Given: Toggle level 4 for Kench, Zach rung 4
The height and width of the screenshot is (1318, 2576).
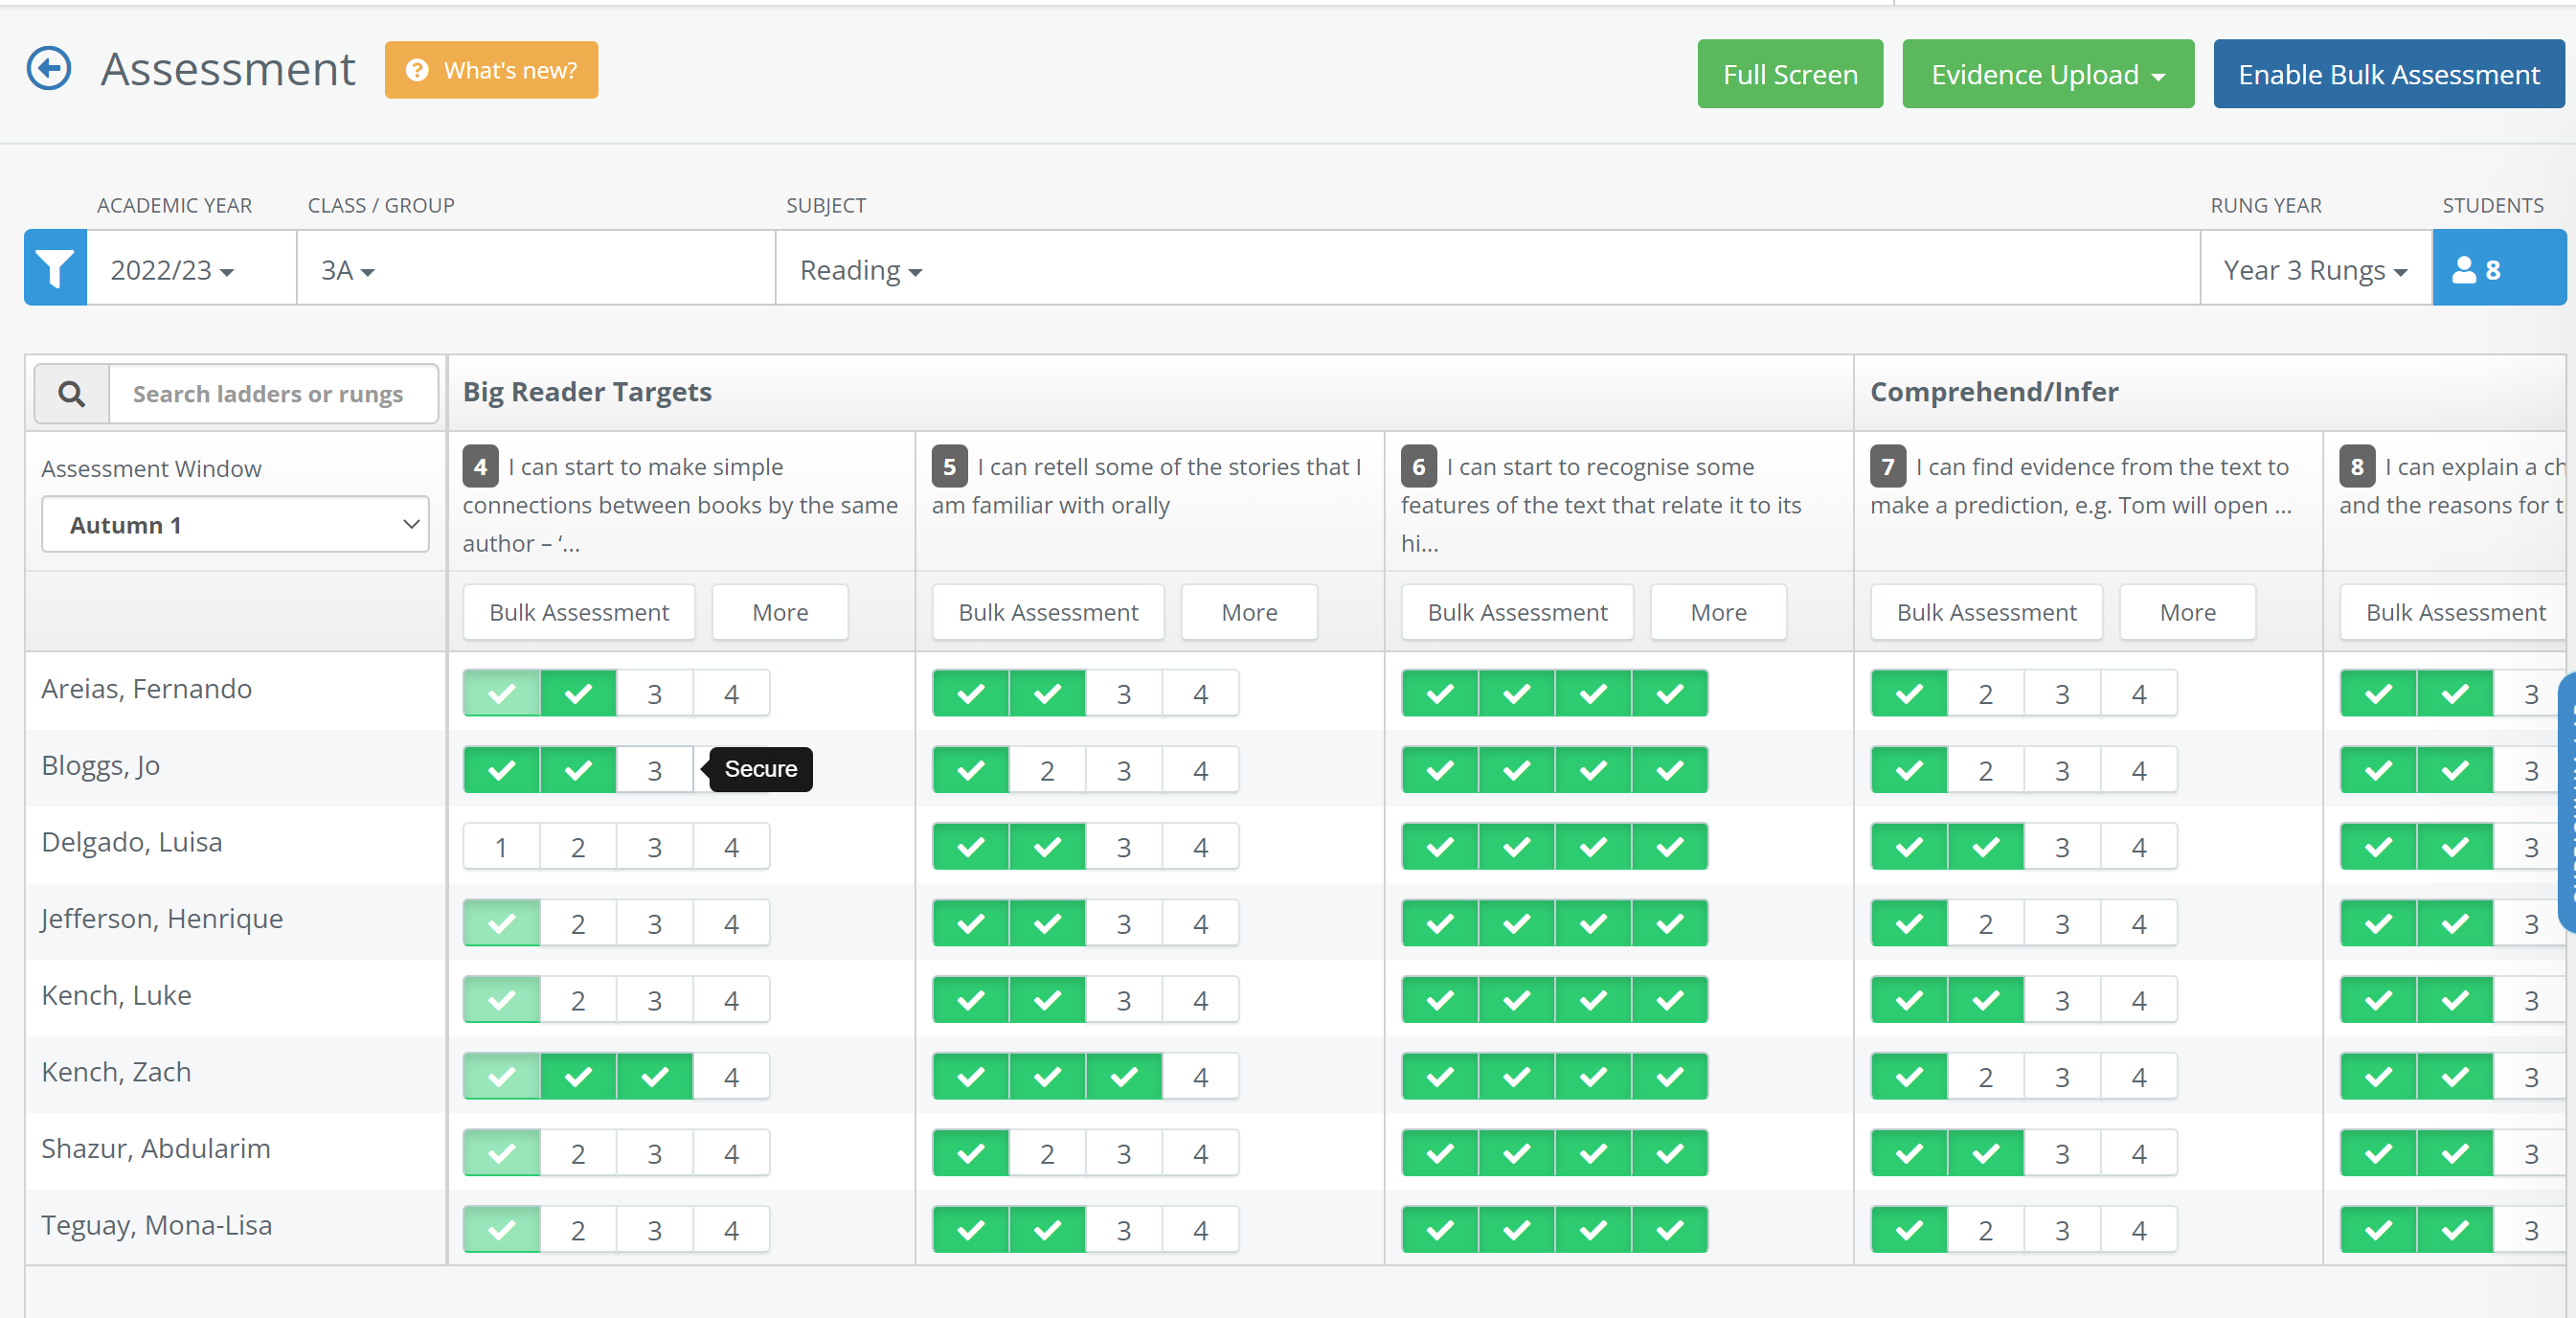Looking at the screenshot, I should click(731, 1077).
